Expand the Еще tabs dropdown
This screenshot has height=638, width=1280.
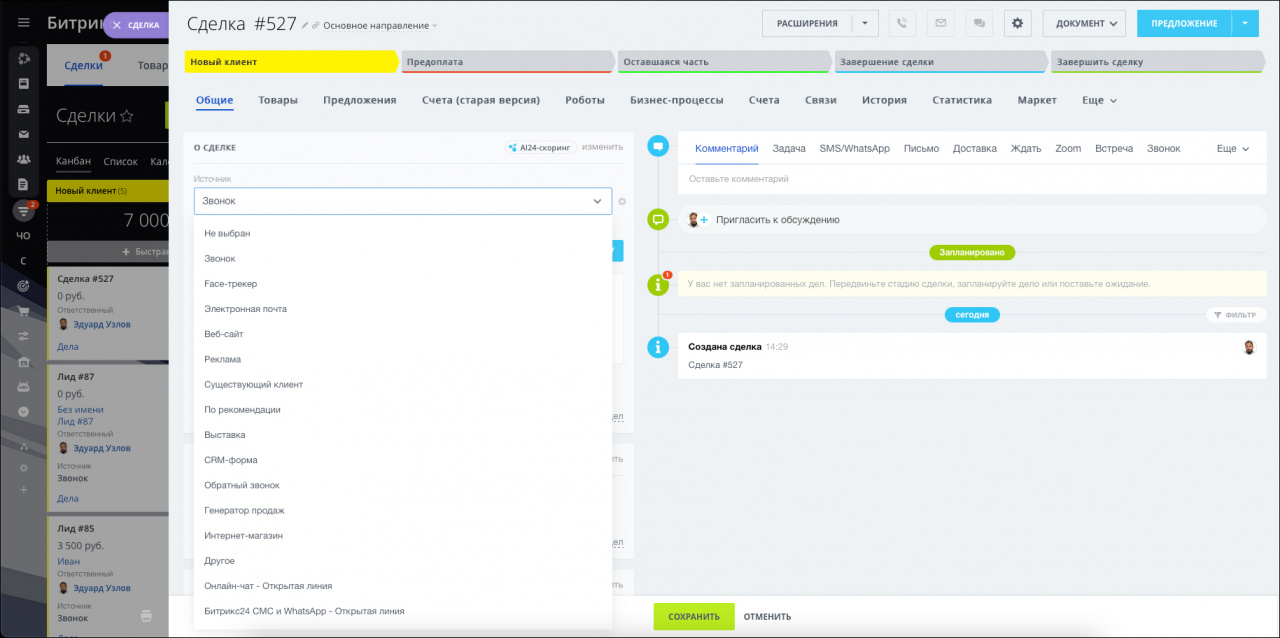[x=1099, y=100]
